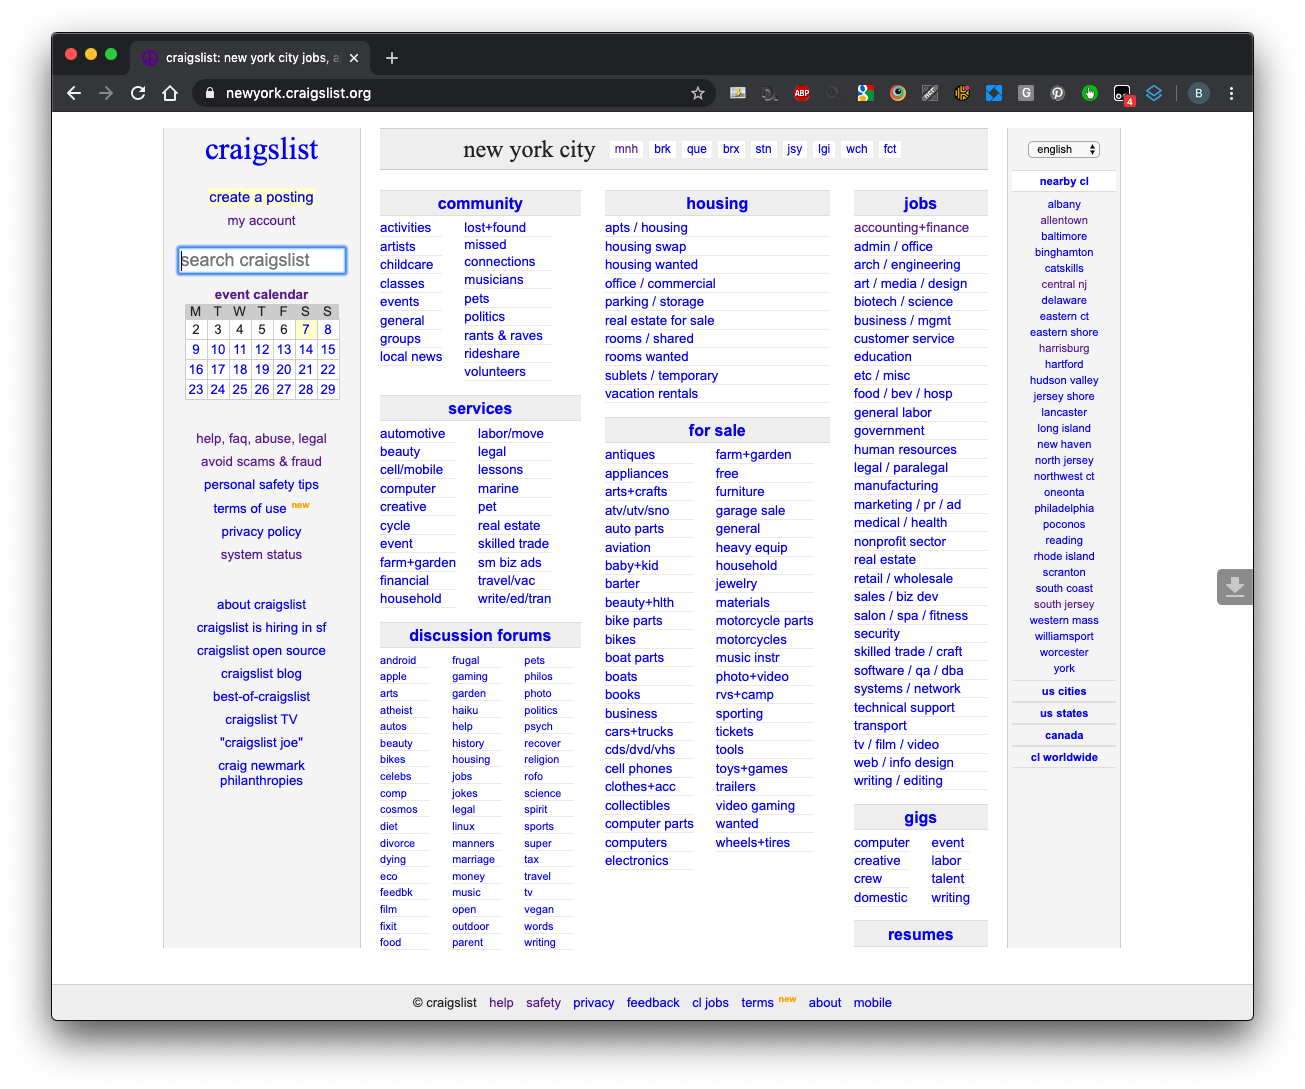Open the english language dropdown
The image size is (1305, 1089).
pos(1064,149)
